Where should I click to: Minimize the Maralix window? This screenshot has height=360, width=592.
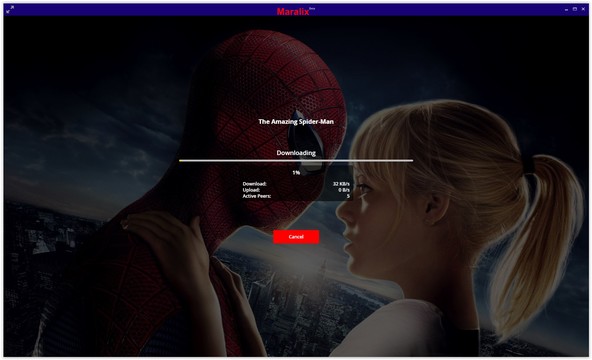click(x=566, y=9)
